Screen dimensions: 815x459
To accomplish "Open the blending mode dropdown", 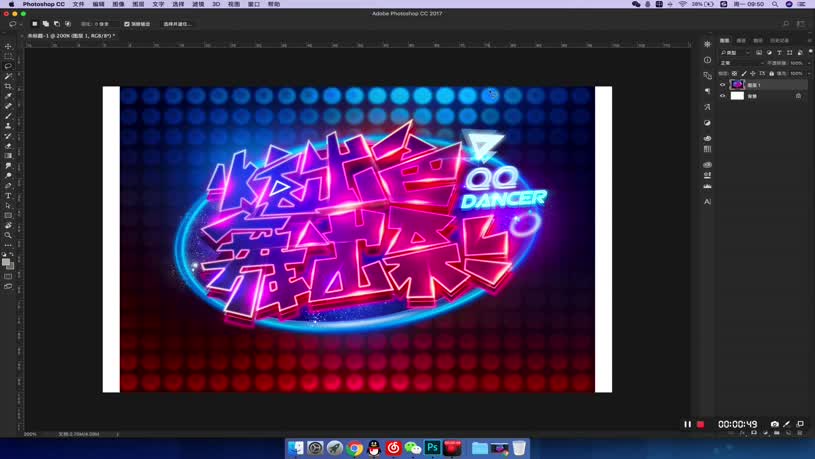I will pos(742,63).
